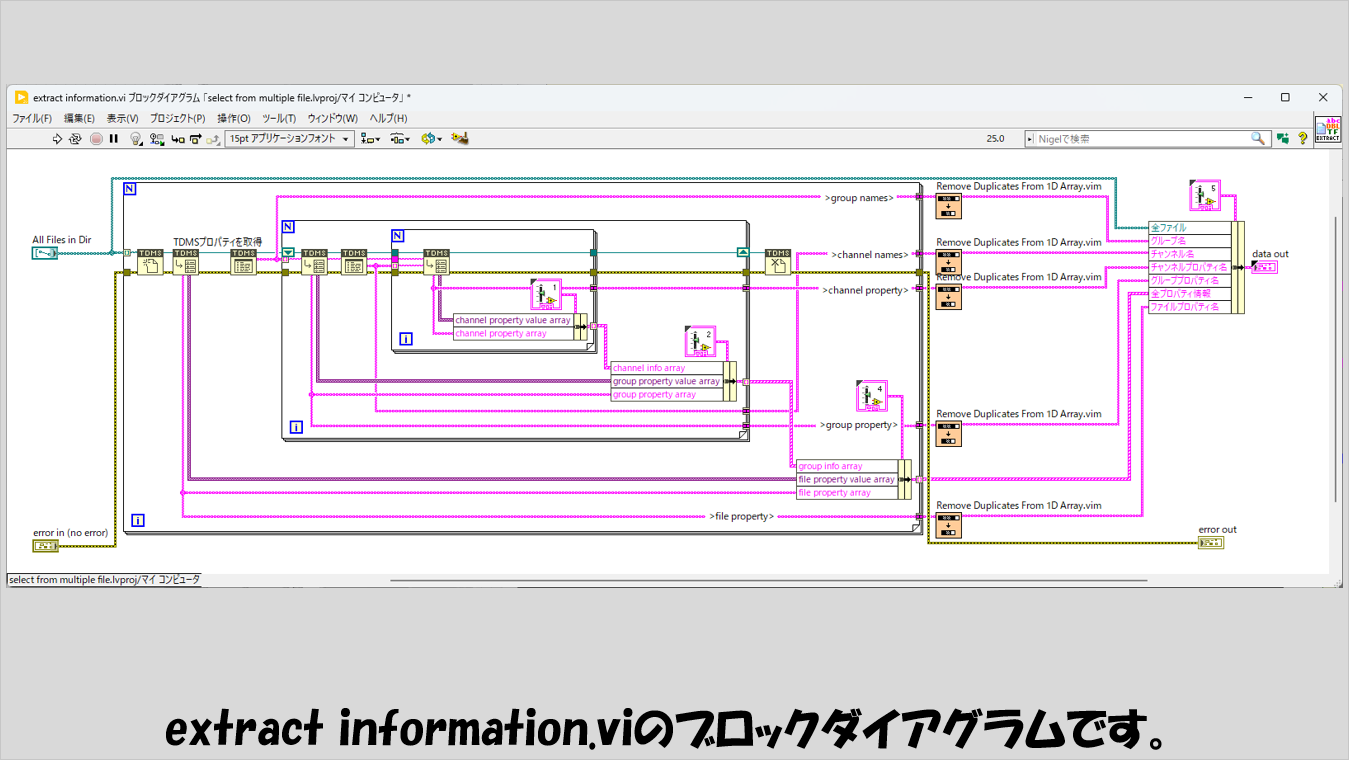
Task: Expand the Distribute Objects dropdown
Action: 400,139
